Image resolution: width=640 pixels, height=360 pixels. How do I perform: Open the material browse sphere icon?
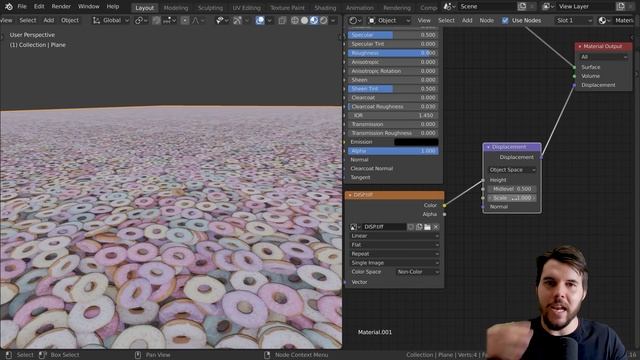(604, 20)
